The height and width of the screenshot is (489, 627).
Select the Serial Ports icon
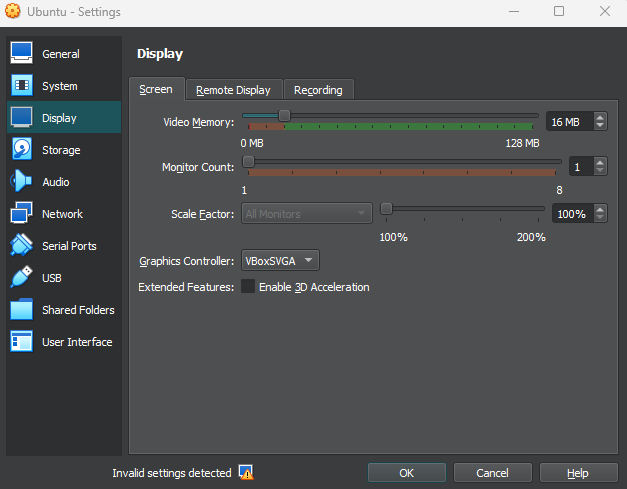22,246
